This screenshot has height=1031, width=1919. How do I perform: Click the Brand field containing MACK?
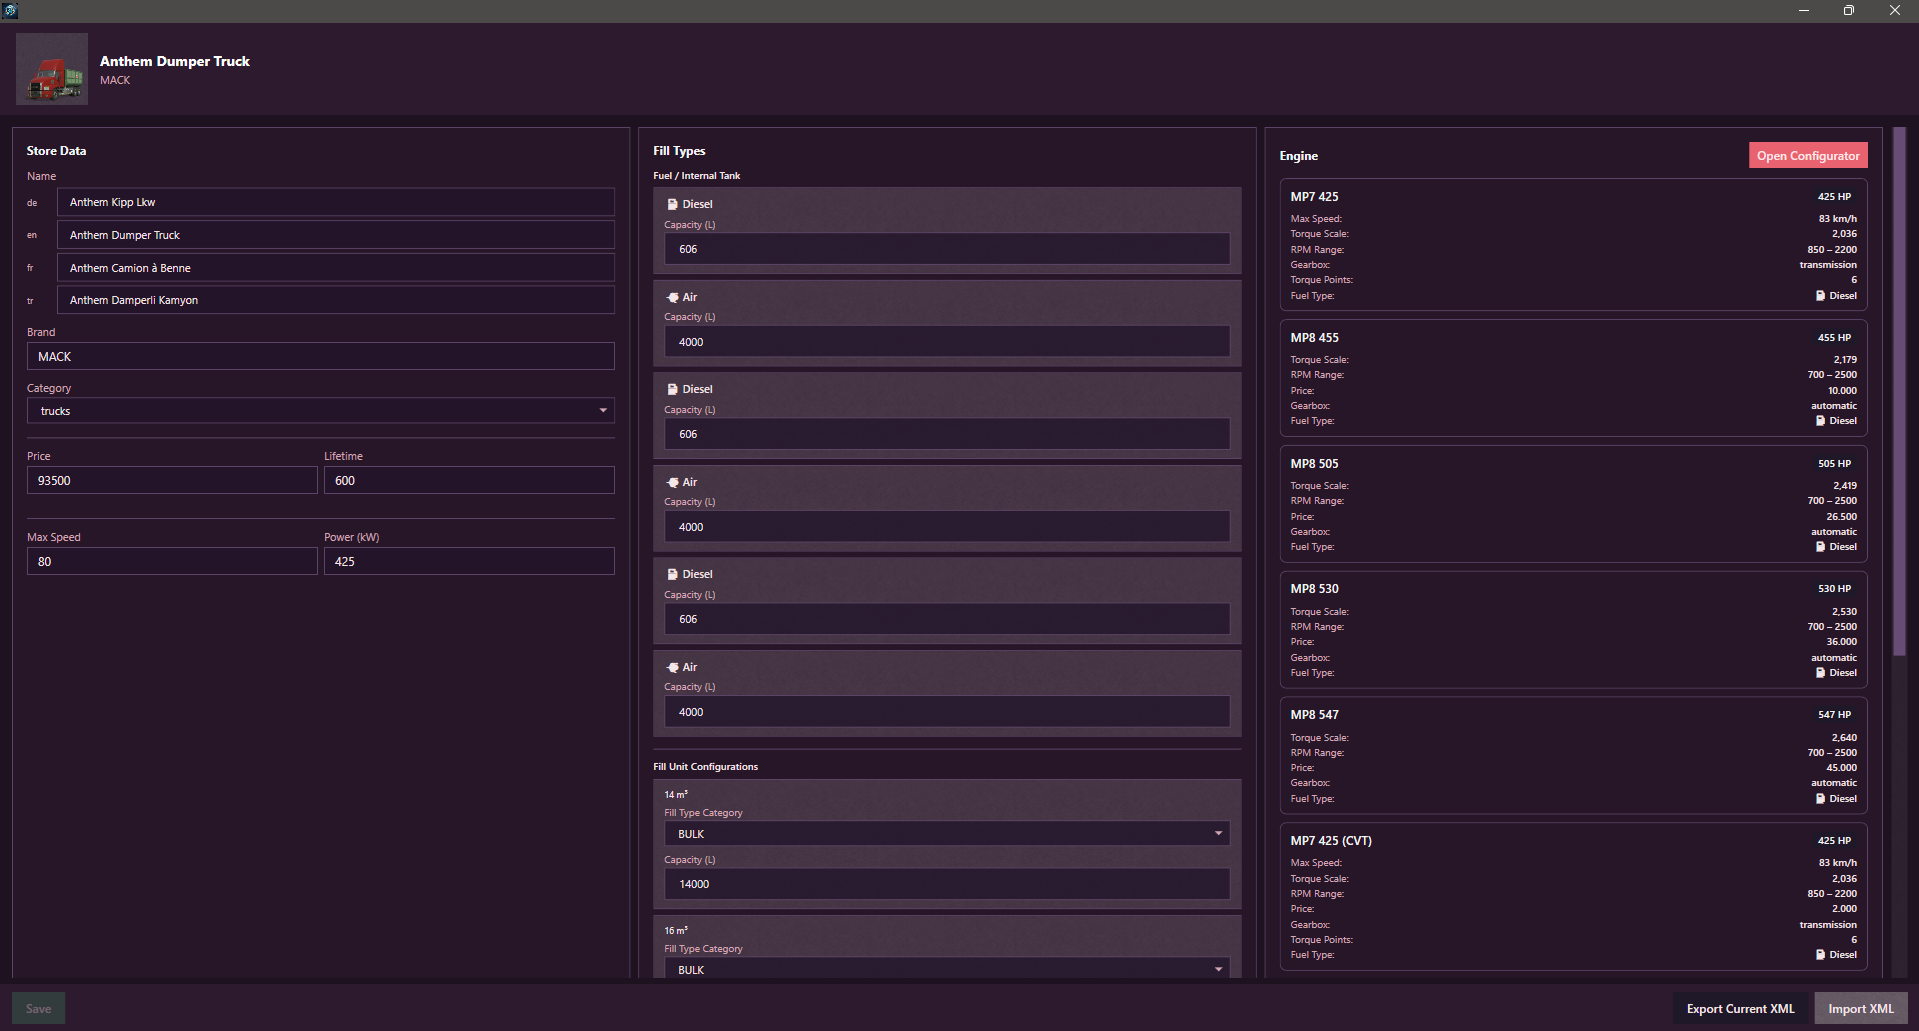[320, 357]
